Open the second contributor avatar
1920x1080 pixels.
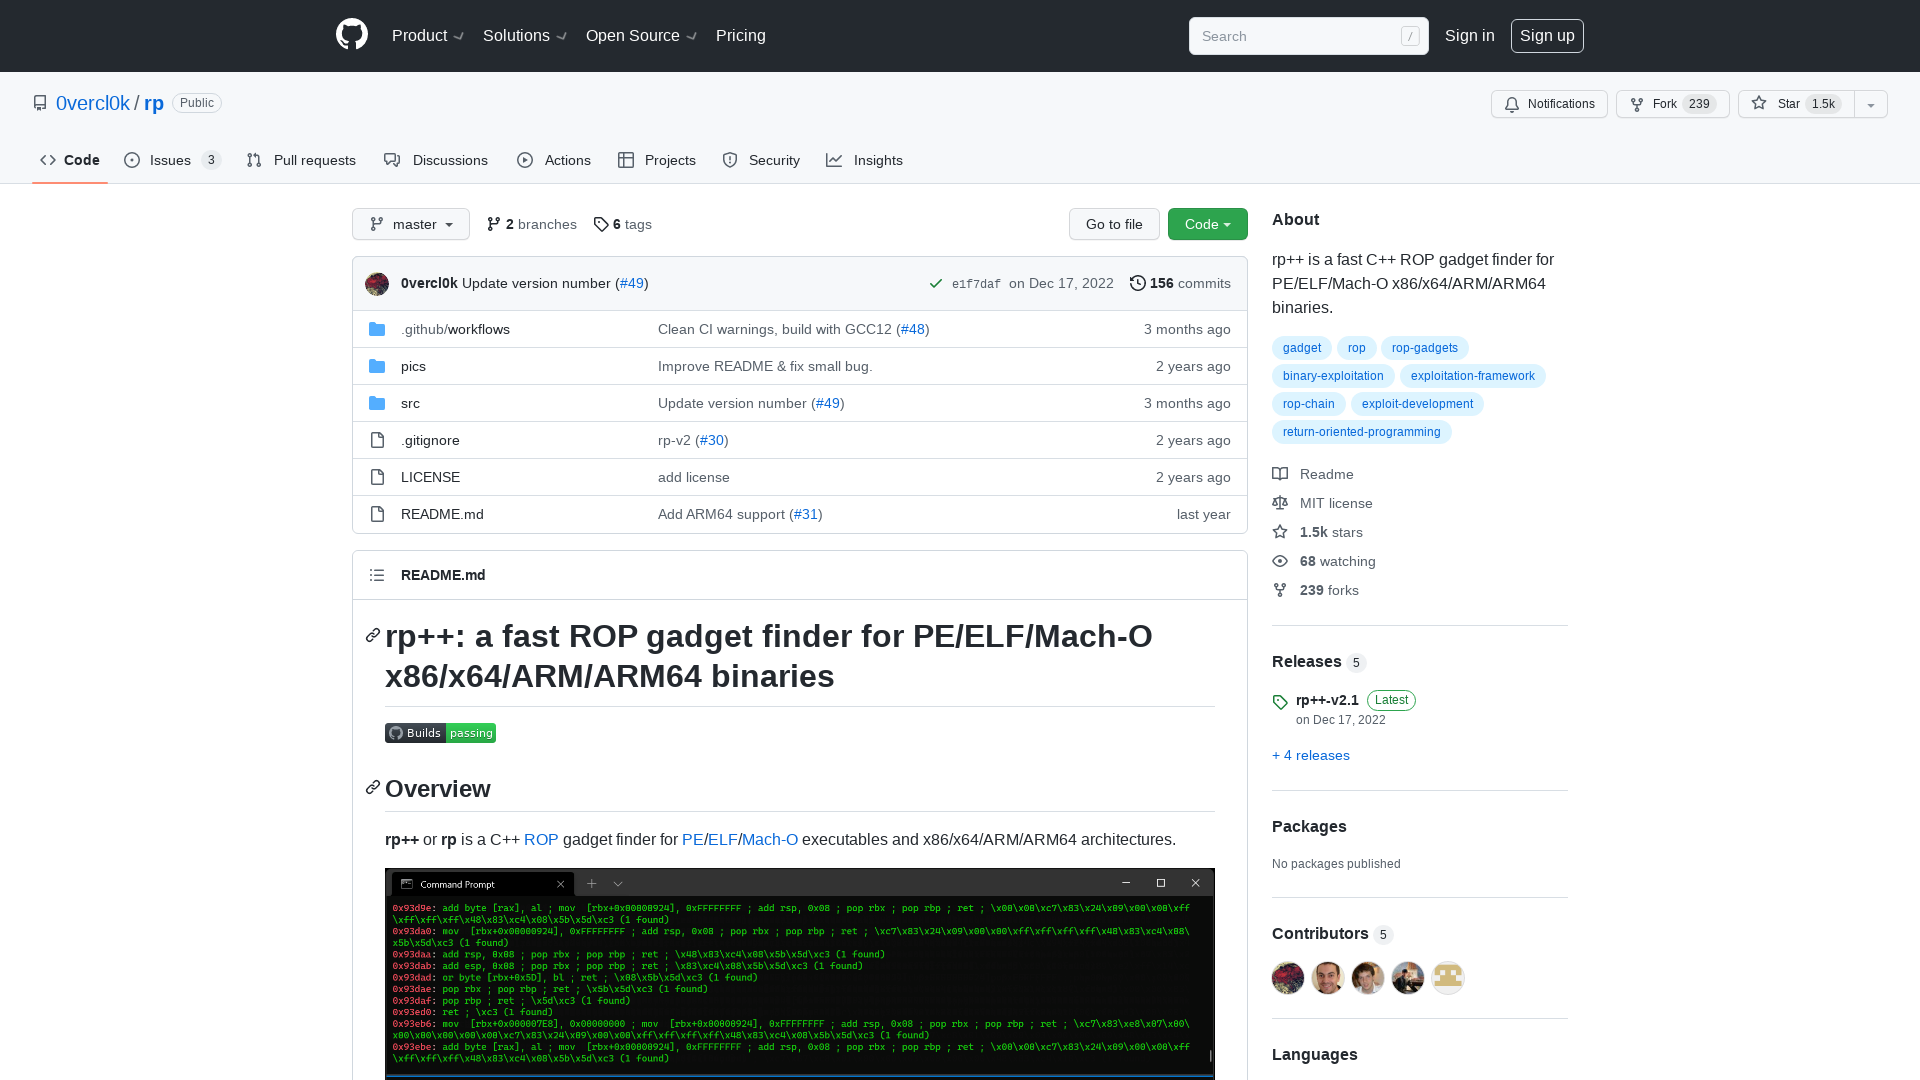click(x=1328, y=977)
